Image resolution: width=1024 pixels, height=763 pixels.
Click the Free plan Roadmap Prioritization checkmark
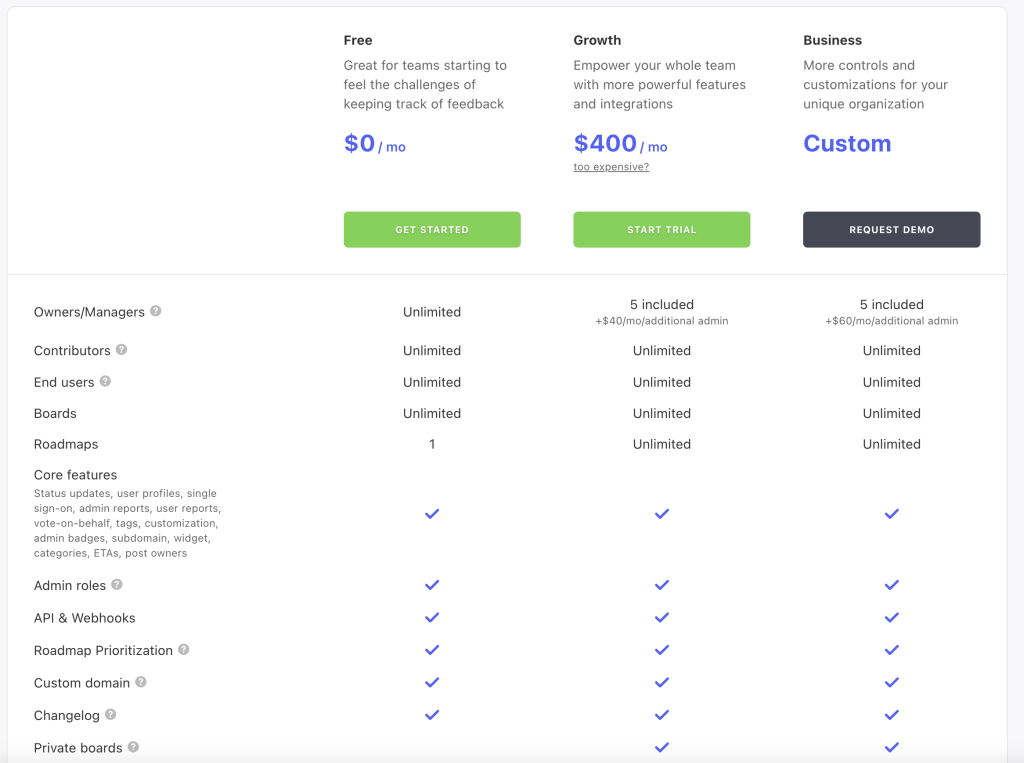coord(432,650)
